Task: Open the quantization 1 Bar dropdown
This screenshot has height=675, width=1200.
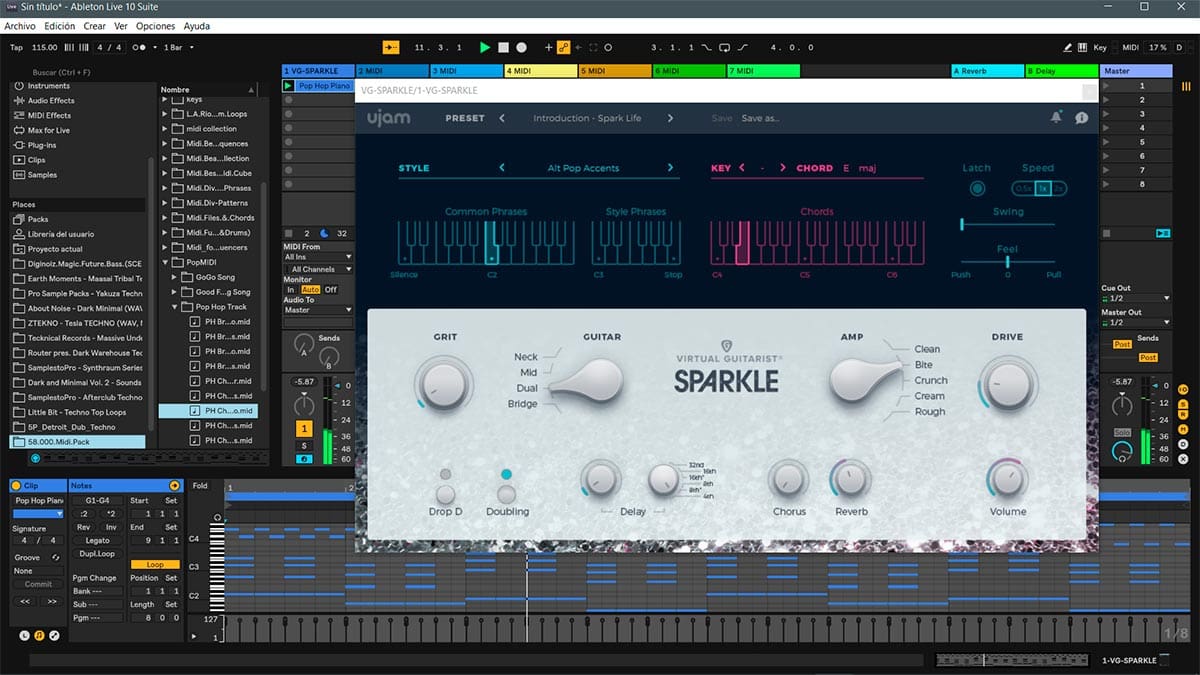Action: pos(177,47)
